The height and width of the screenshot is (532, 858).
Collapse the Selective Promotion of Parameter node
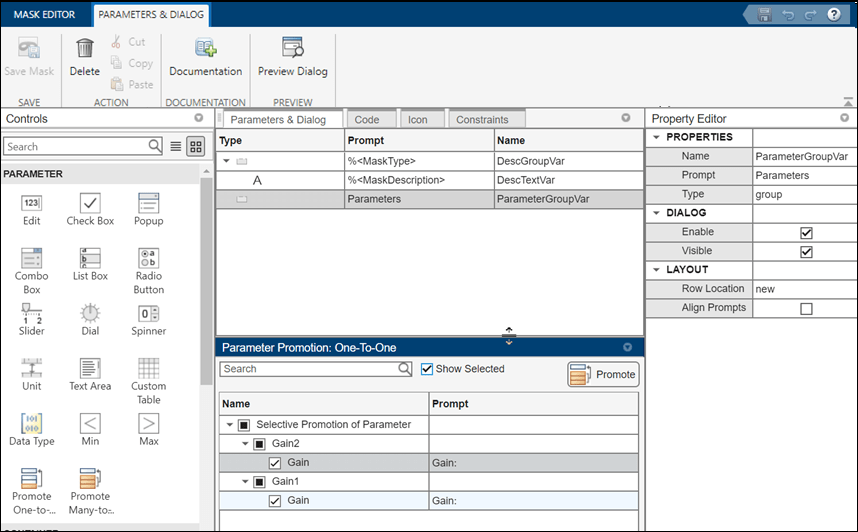click(229, 425)
